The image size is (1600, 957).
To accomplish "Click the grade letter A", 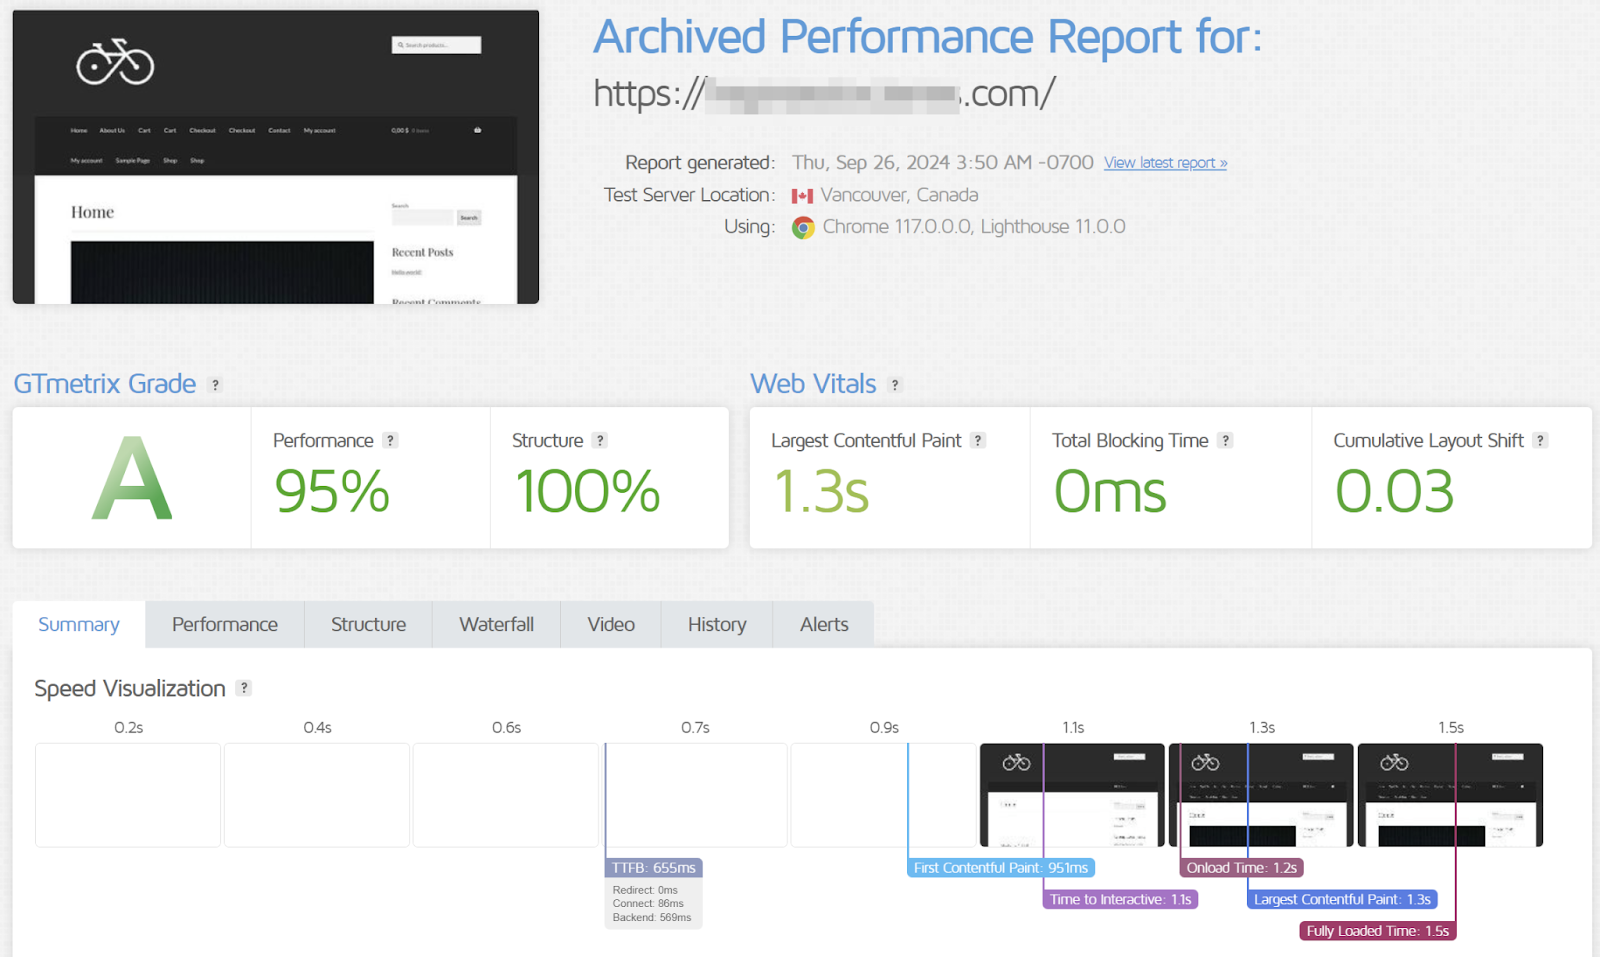I will [x=132, y=479].
